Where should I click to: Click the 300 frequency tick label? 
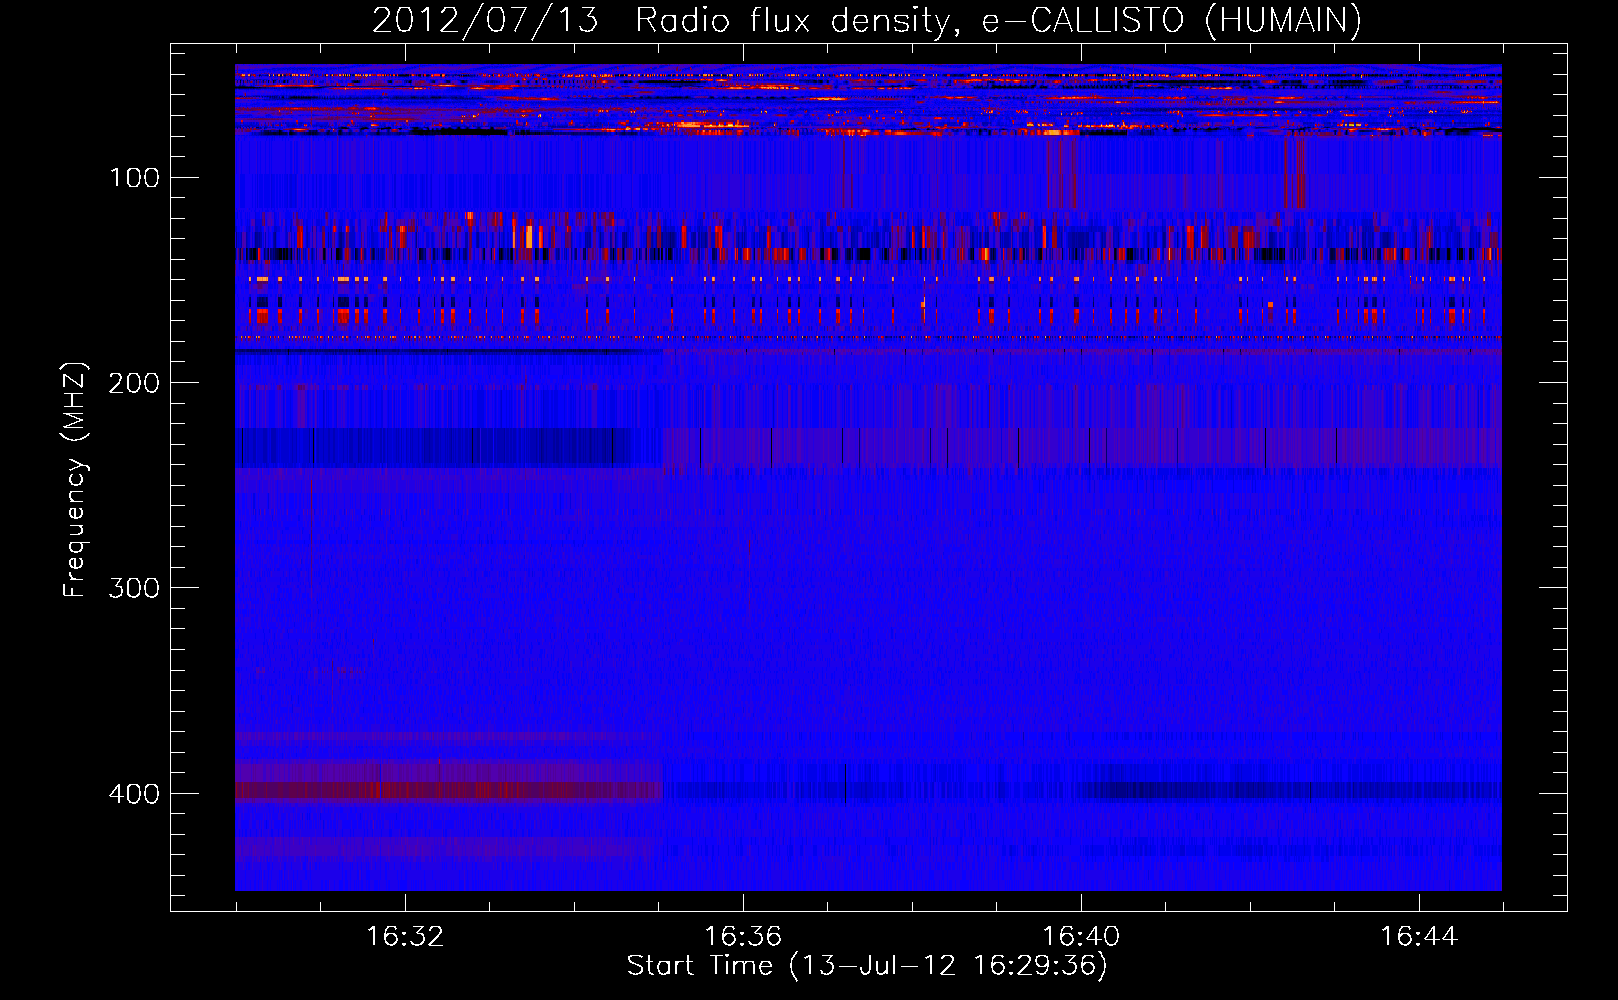pos(135,588)
